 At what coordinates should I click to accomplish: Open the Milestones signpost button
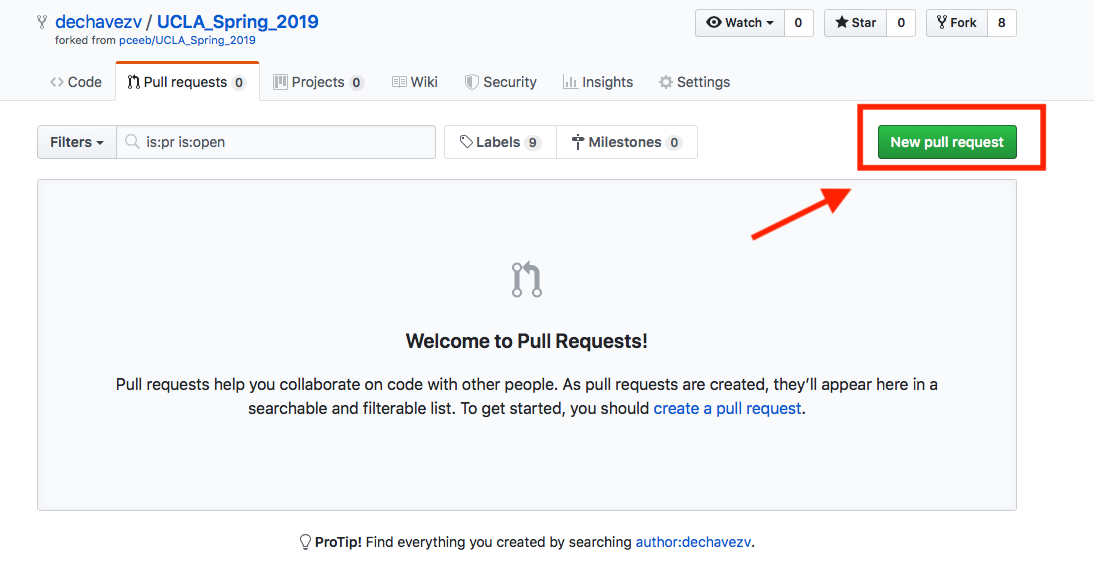627,142
